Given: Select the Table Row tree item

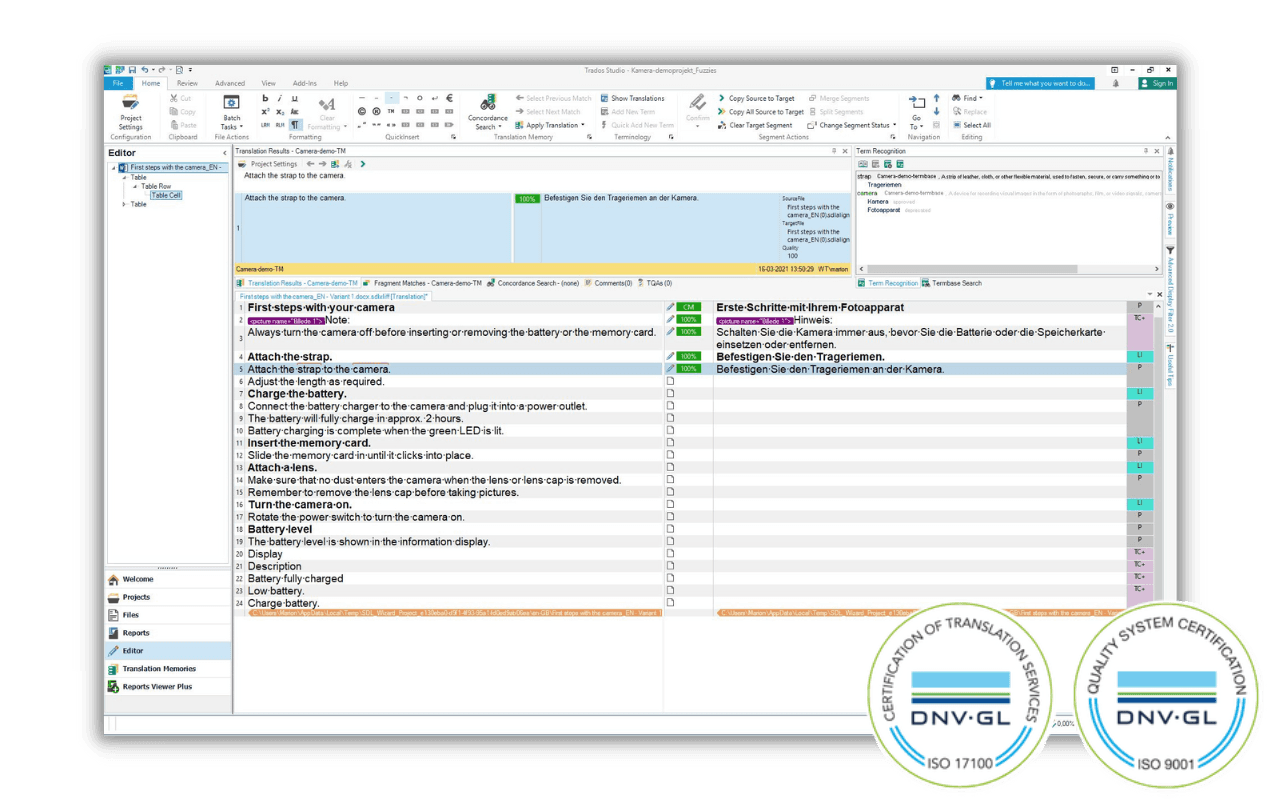Looking at the screenshot, I should coord(155,186).
